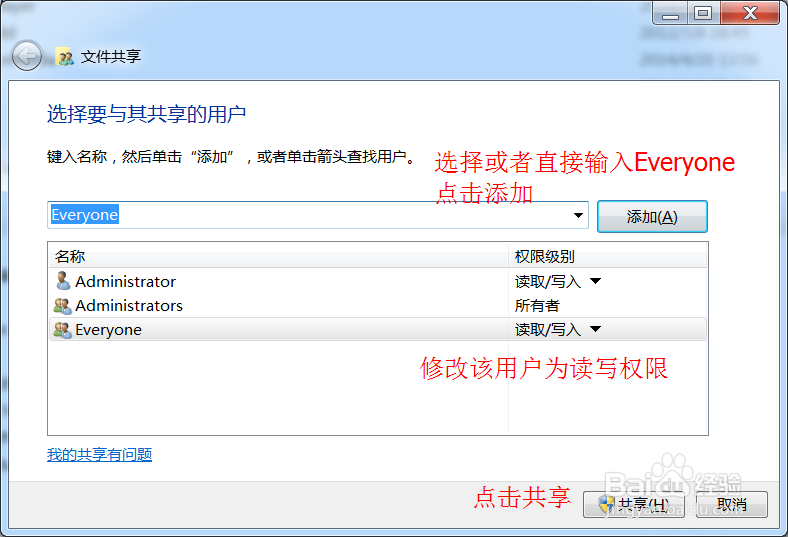Viewport: 788px width, 537px height.
Task: Sort by the 权限级别 column header
Action: 607,256
